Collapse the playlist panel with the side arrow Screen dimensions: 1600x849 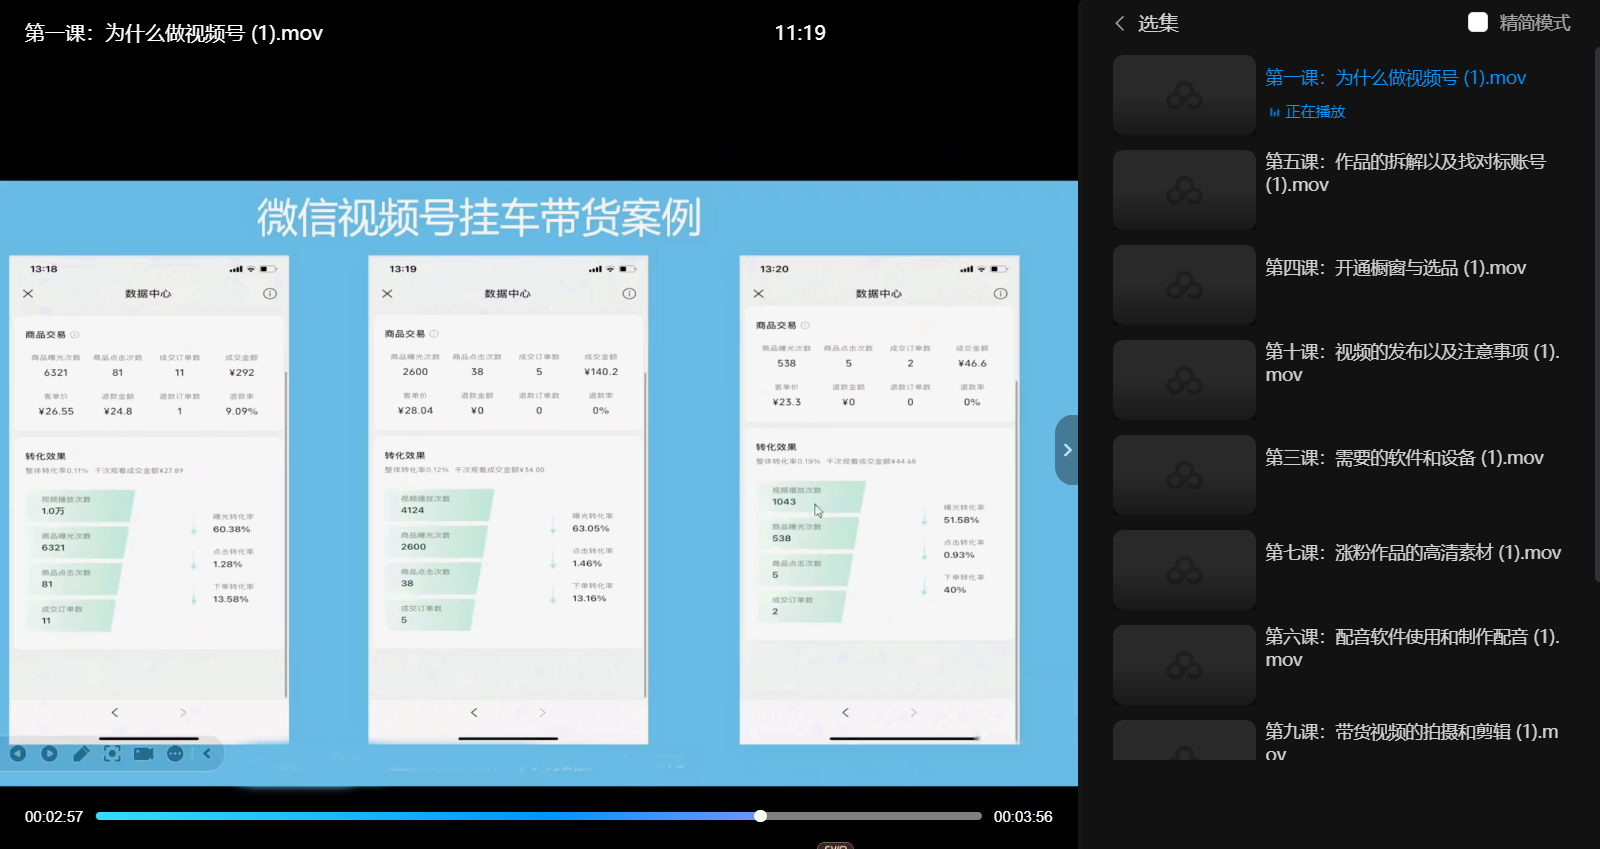1067,450
